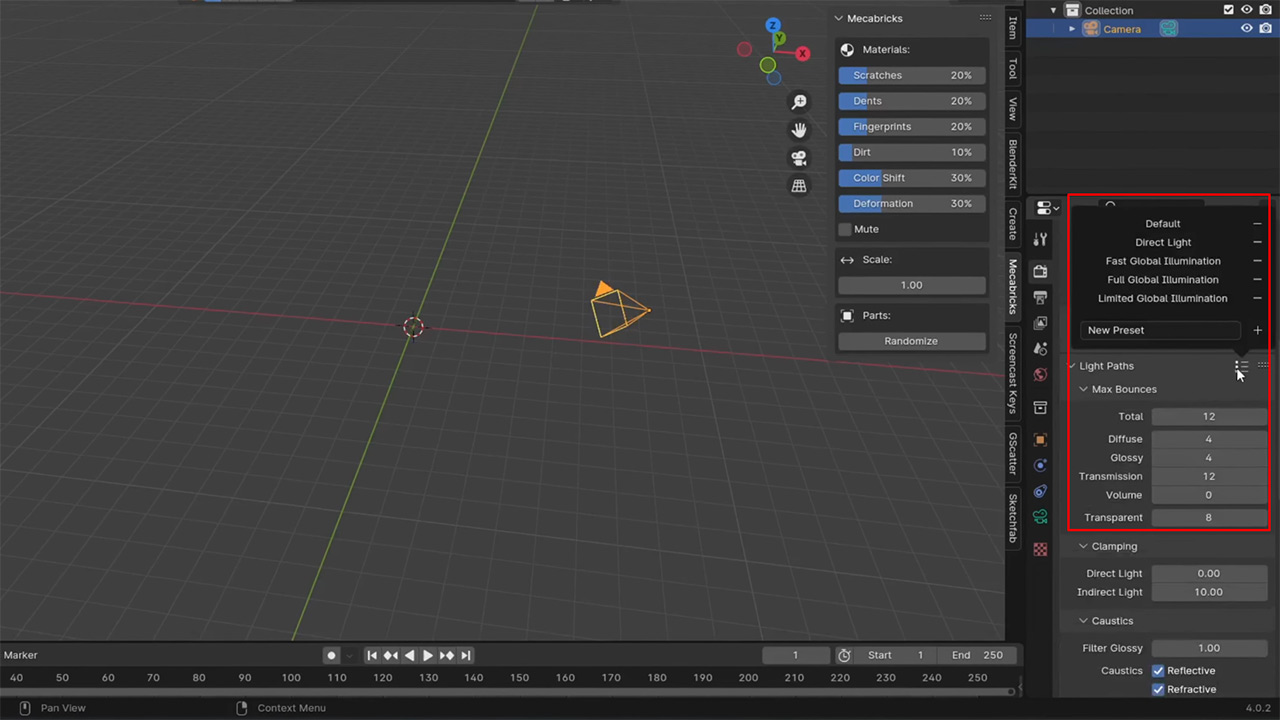Click the red X axis on navigation gizmo
Screen dimensions: 1280x720
803,53
